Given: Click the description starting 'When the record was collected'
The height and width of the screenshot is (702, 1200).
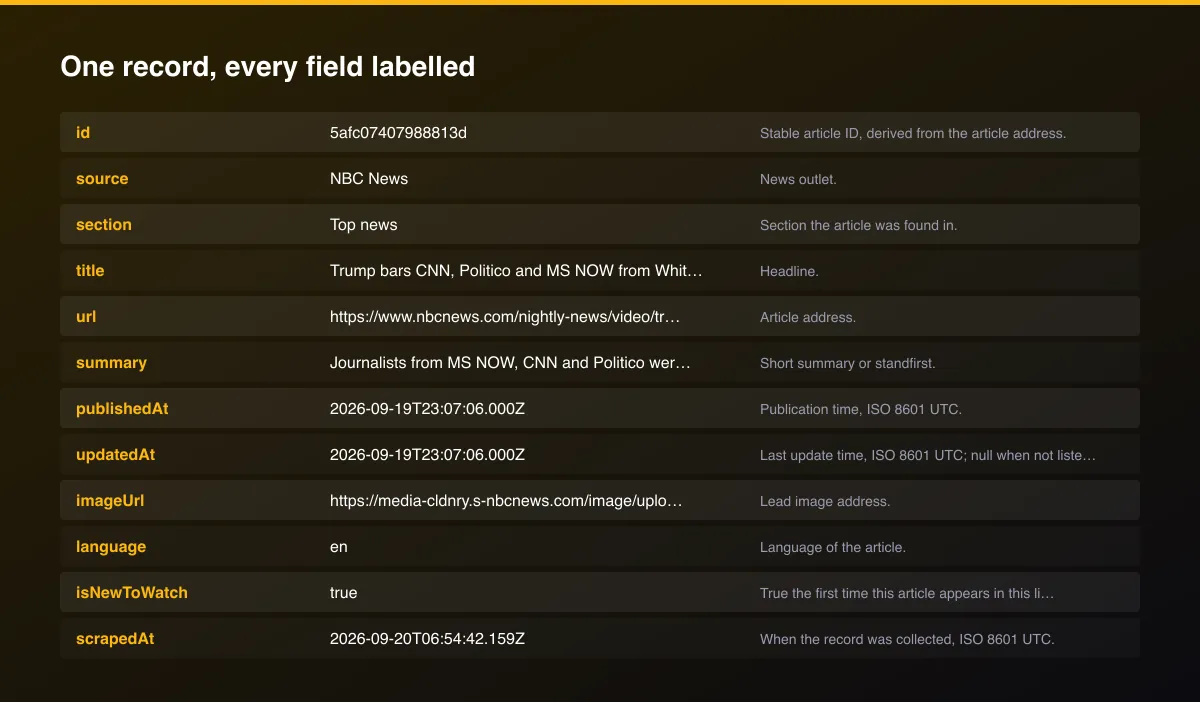Looking at the screenshot, I should click(x=907, y=639).
